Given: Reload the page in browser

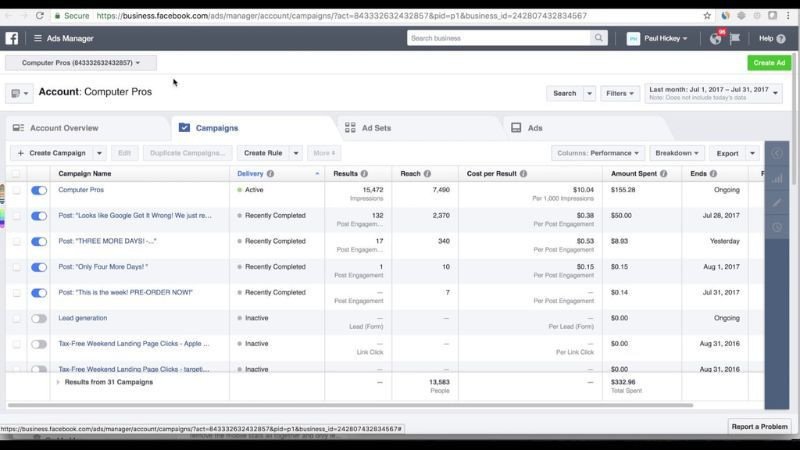Looking at the screenshot, I should pyautogui.click(x=39, y=16).
